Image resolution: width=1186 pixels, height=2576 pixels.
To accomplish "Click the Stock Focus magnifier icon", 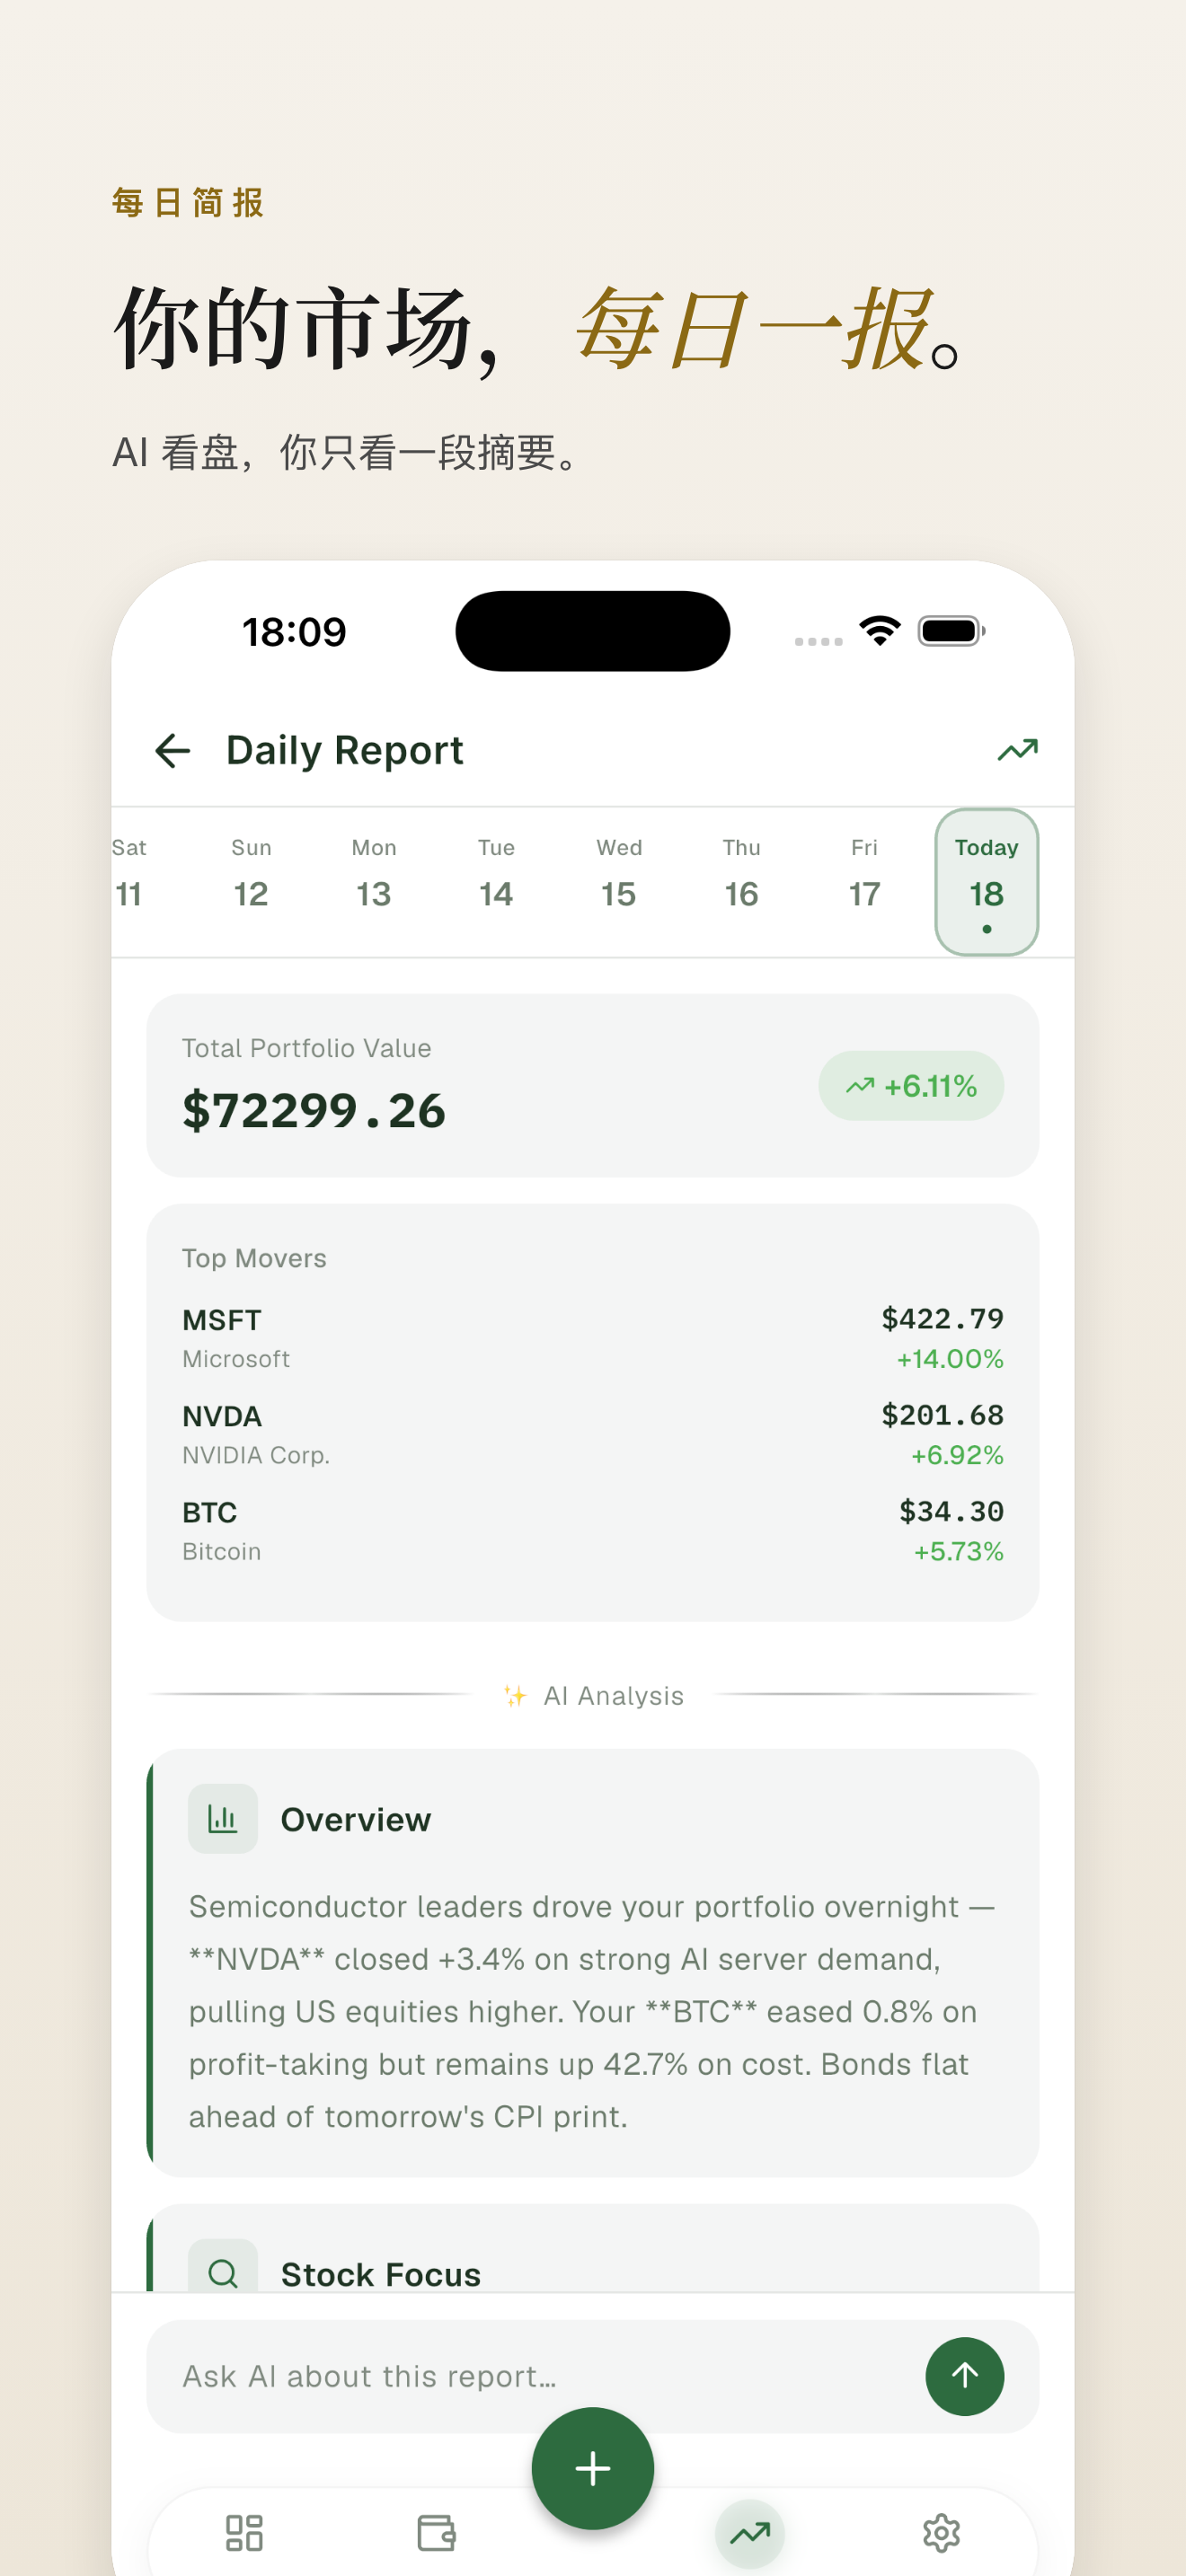I will [x=223, y=2272].
